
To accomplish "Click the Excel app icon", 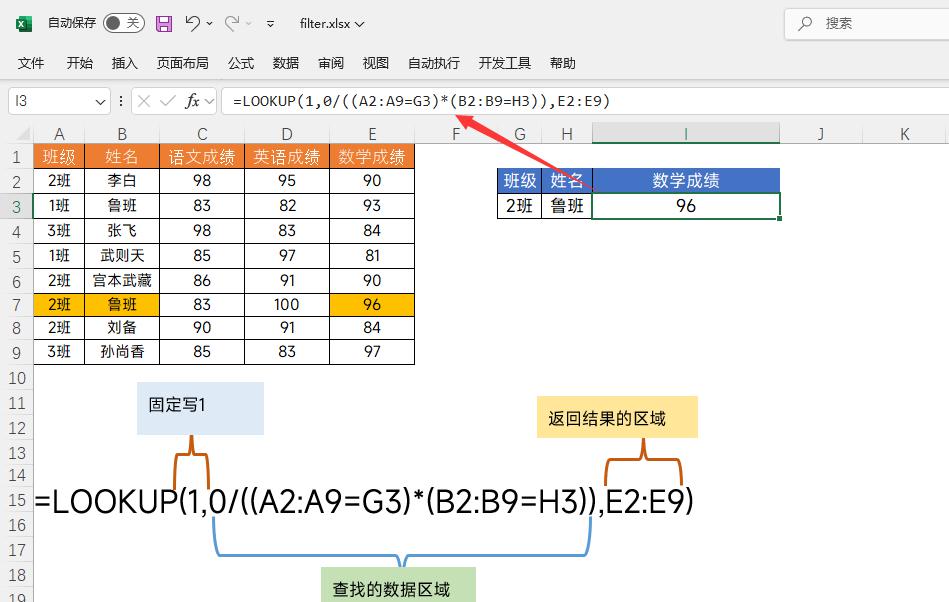I will pos(24,24).
